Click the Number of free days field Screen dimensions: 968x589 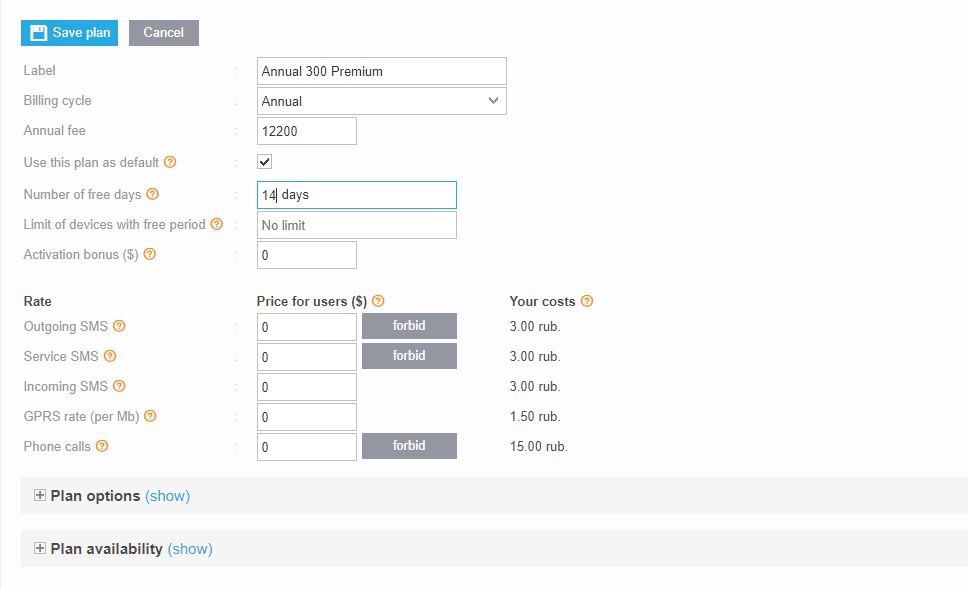(357, 195)
